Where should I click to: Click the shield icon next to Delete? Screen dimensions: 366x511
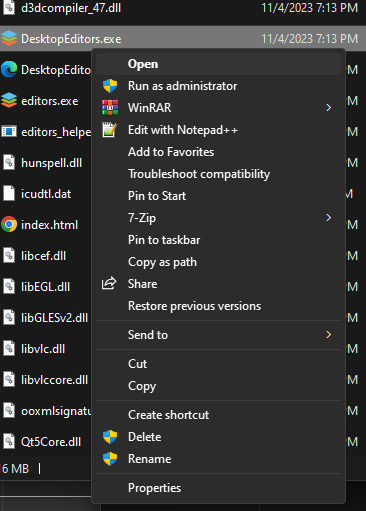pos(110,437)
